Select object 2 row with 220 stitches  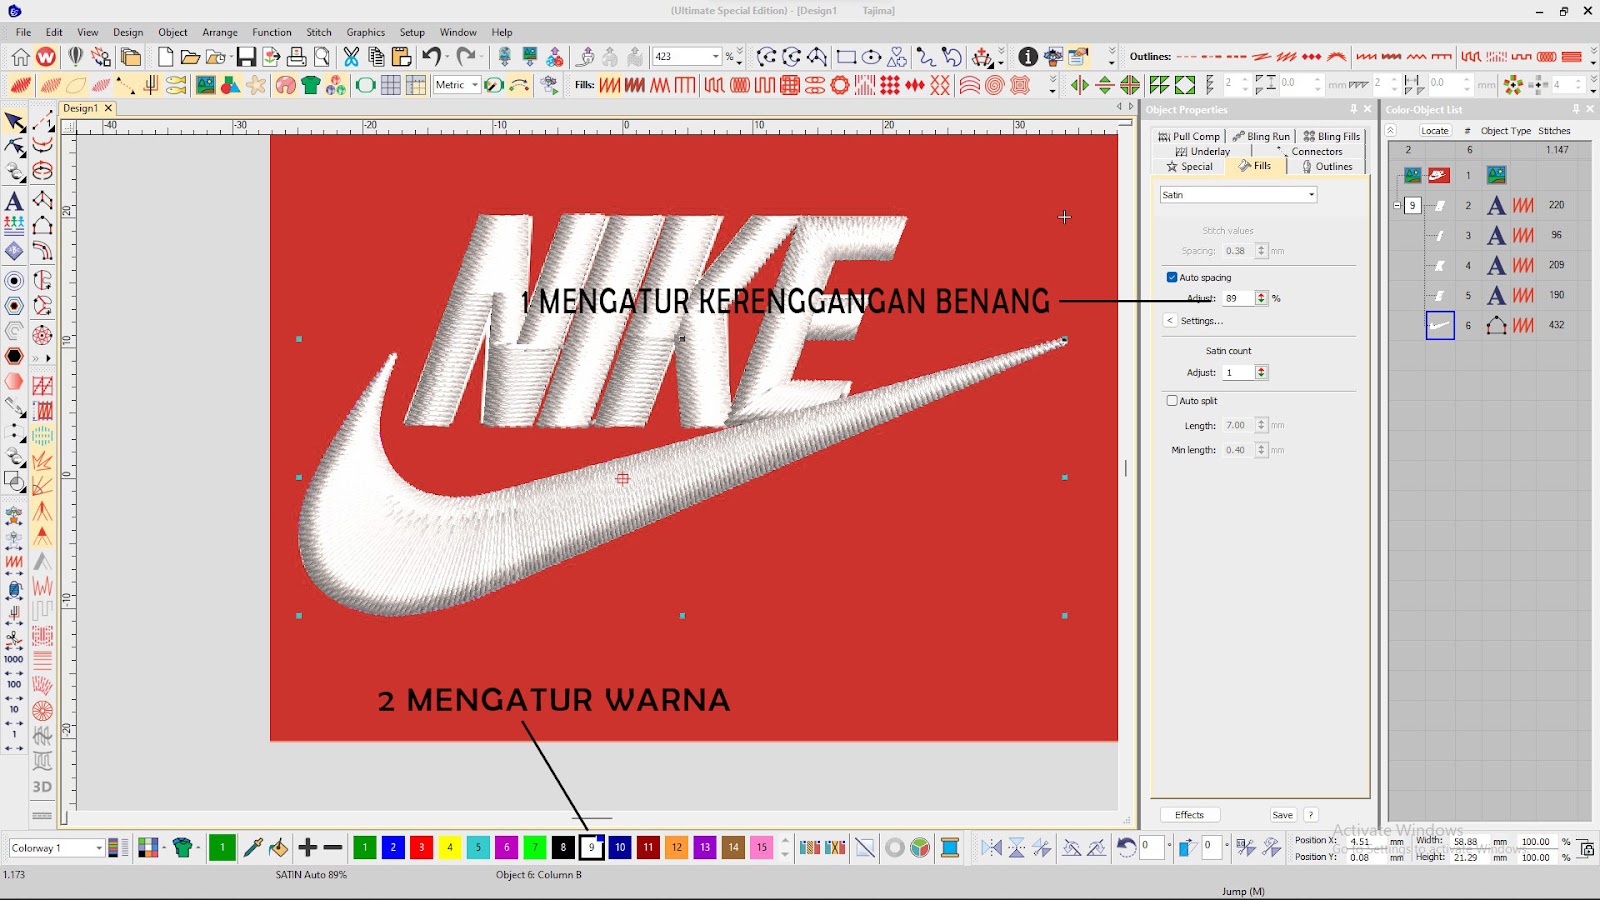pyautogui.click(x=1490, y=205)
